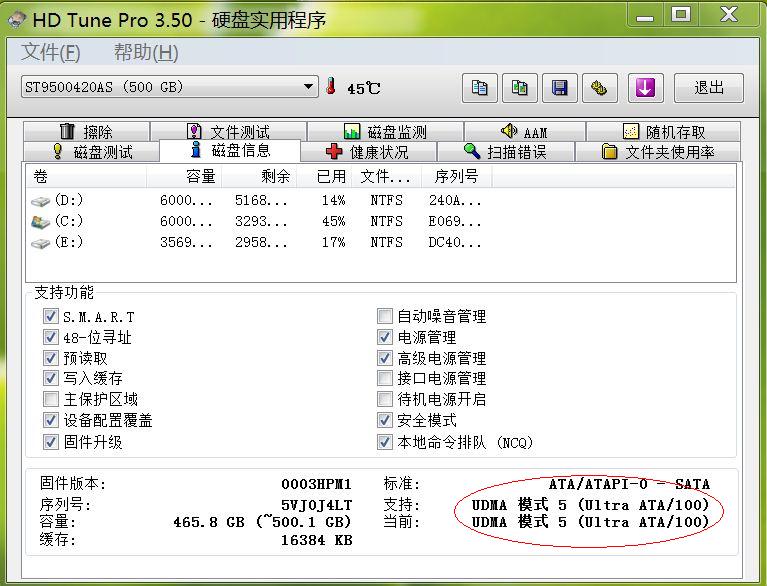Screen dimensions: 767x586
Task: Open the 帮助(H) menu
Action: [x=146, y=52]
